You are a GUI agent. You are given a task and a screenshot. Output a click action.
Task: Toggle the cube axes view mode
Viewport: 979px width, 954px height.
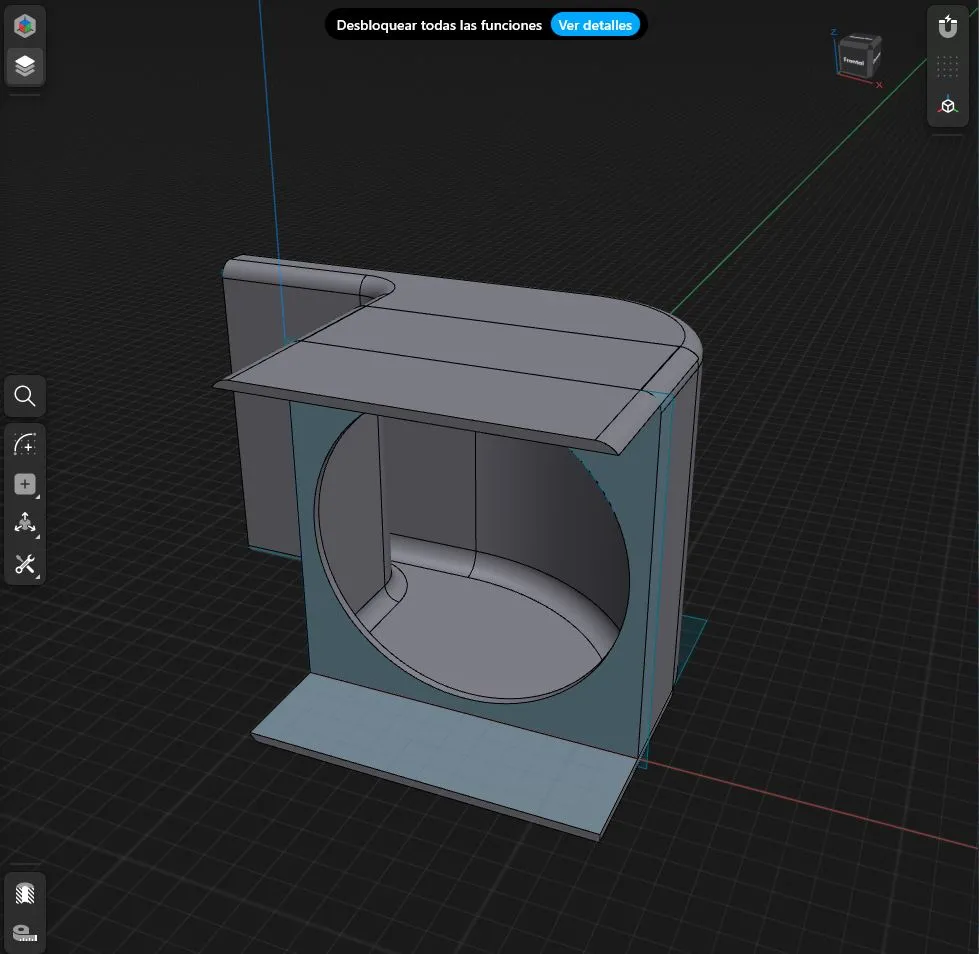947,106
